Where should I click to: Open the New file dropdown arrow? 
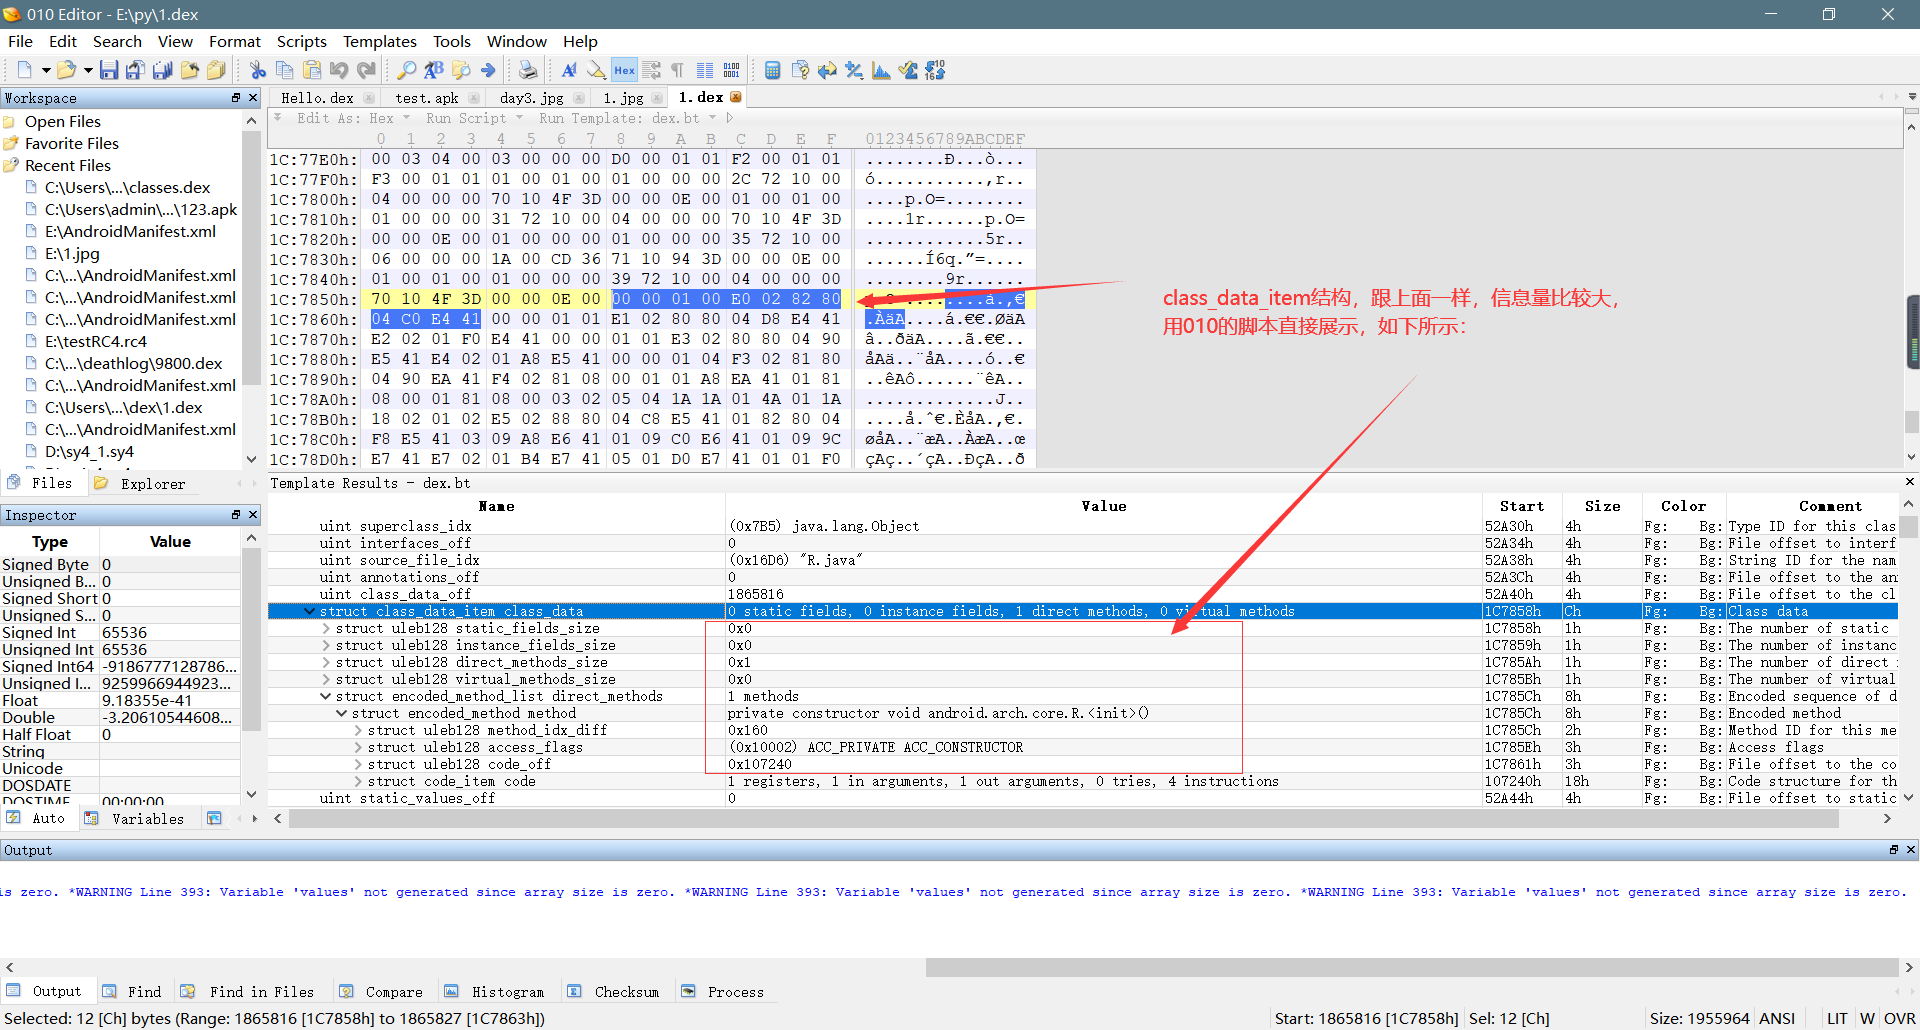(45, 70)
